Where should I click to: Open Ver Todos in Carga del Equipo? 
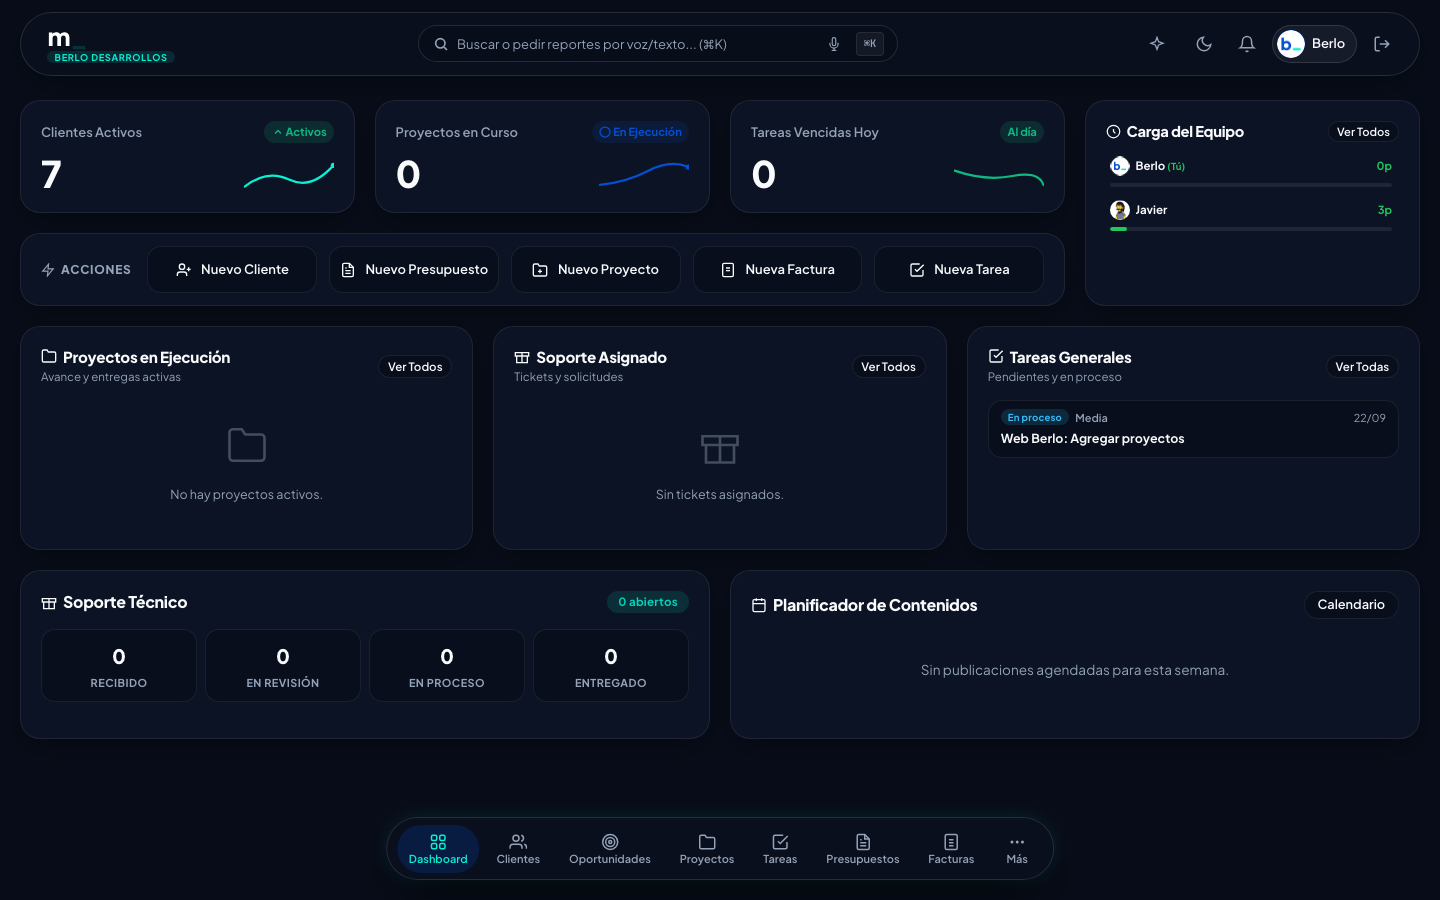pyautogui.click(x=1363, y=132)
